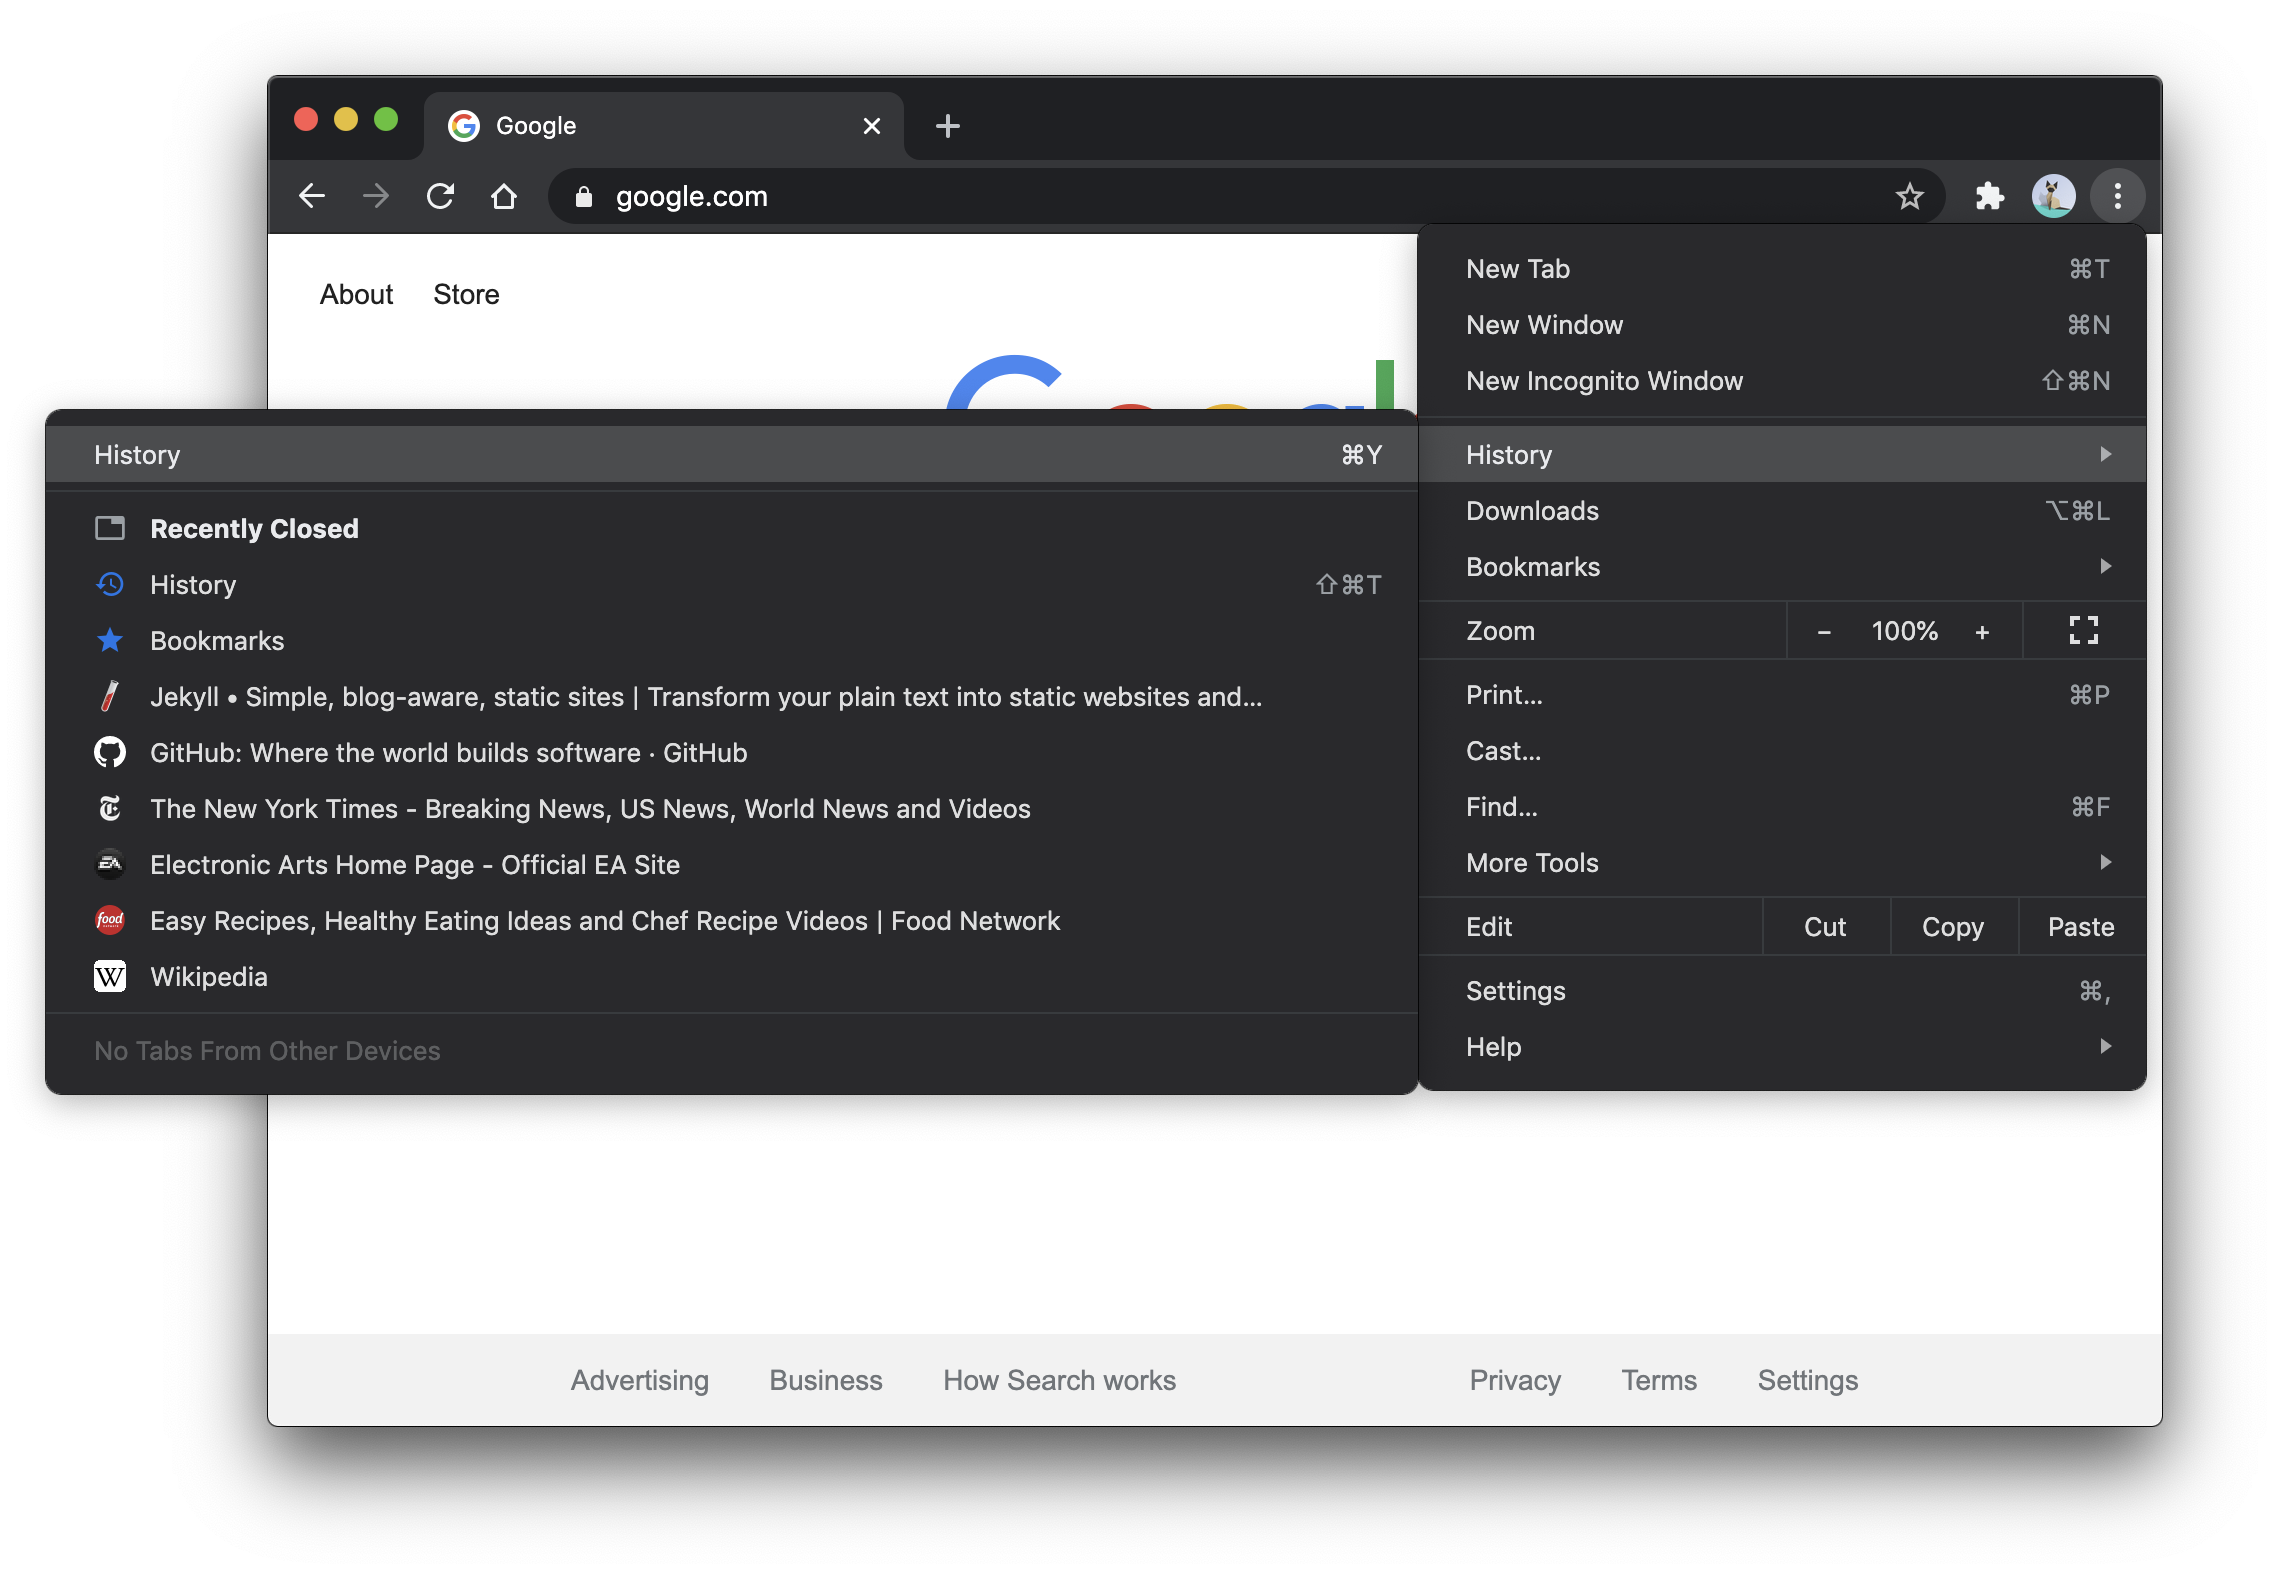The image size is (2274, 1574).
Task: Expand the History submenu arrow
Action: [x=2105, y=454]
